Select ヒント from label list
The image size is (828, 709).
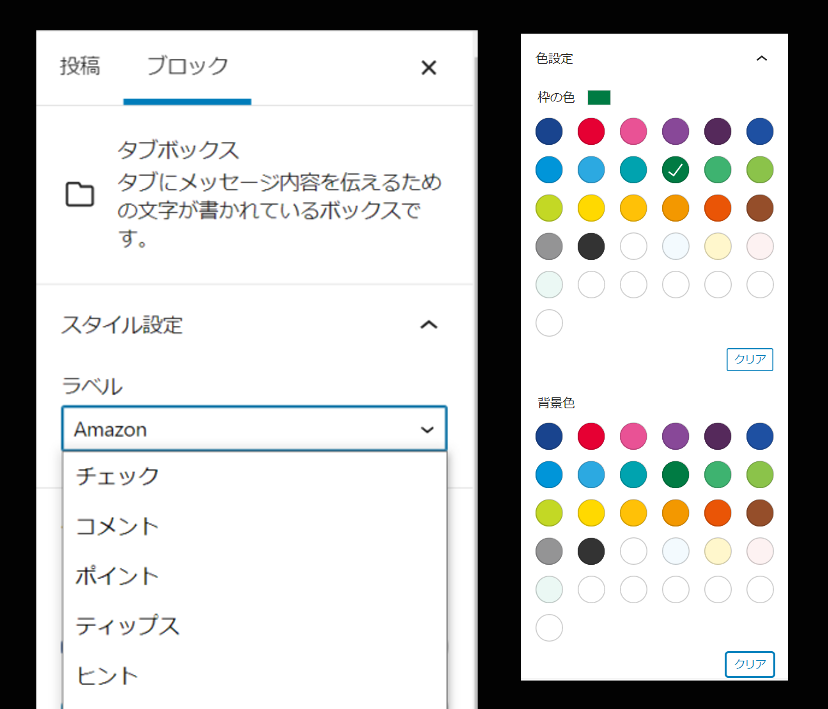255,676
